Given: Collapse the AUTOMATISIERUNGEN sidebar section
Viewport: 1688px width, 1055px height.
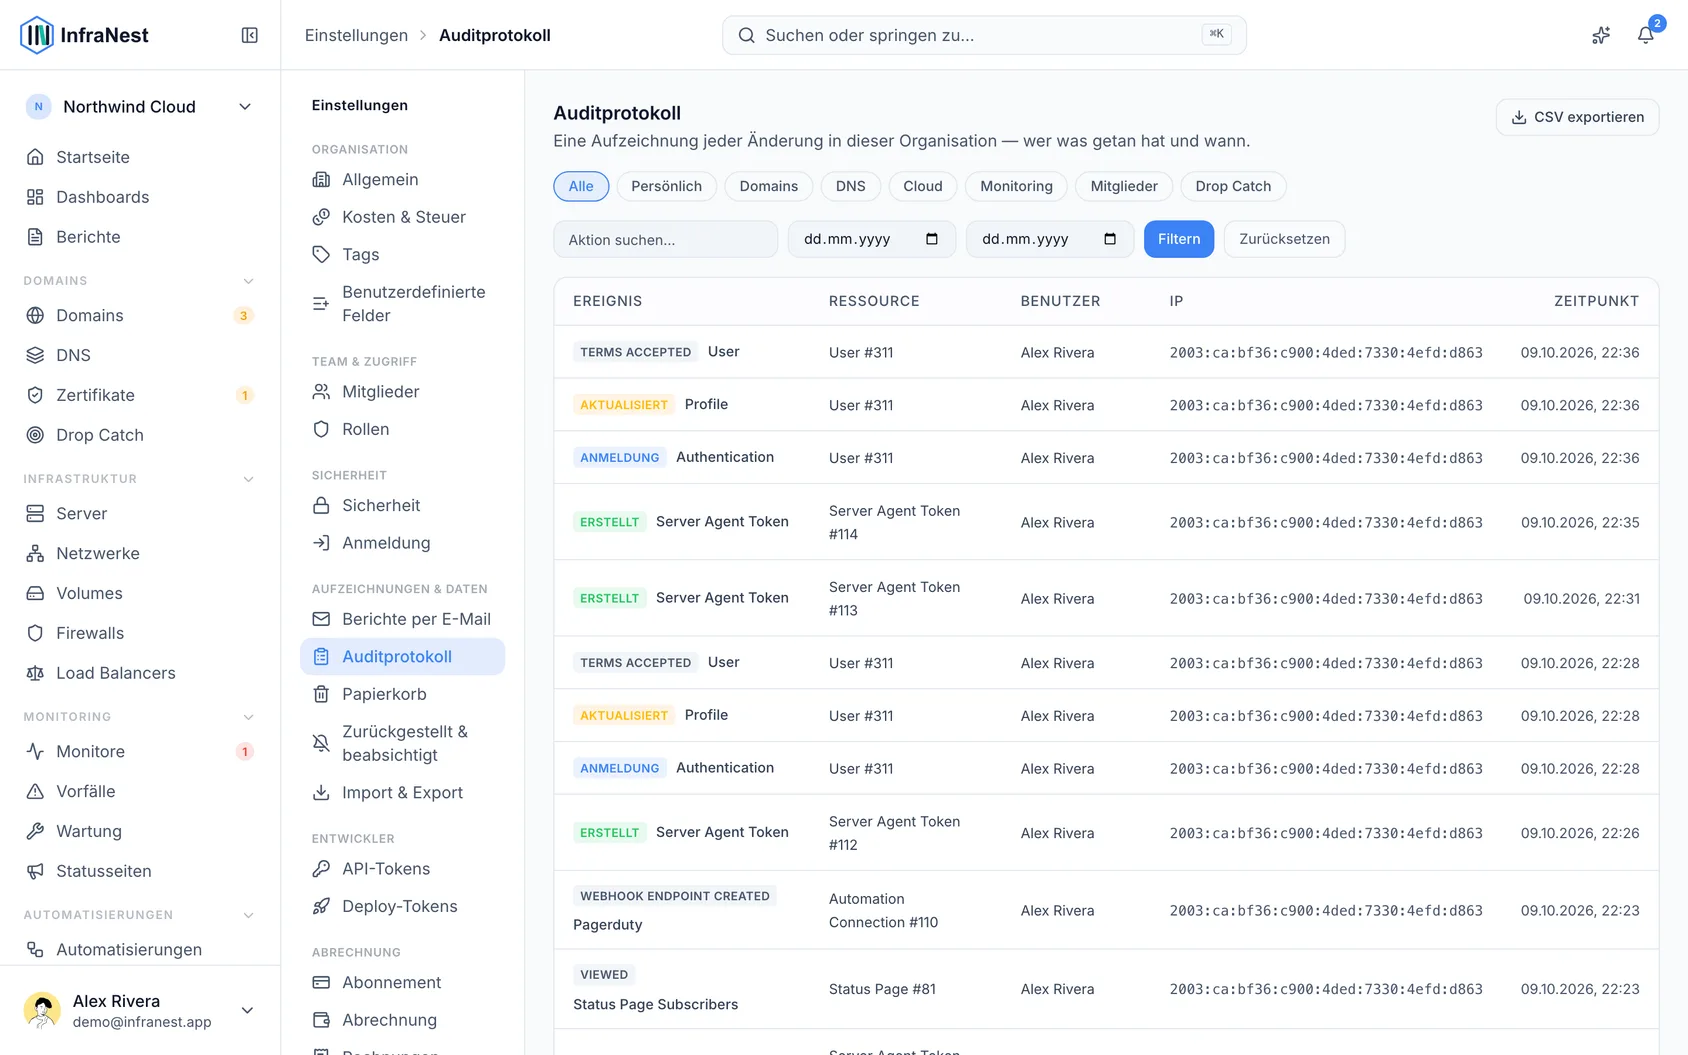Looking at the screenshot, I should (248, 915).
